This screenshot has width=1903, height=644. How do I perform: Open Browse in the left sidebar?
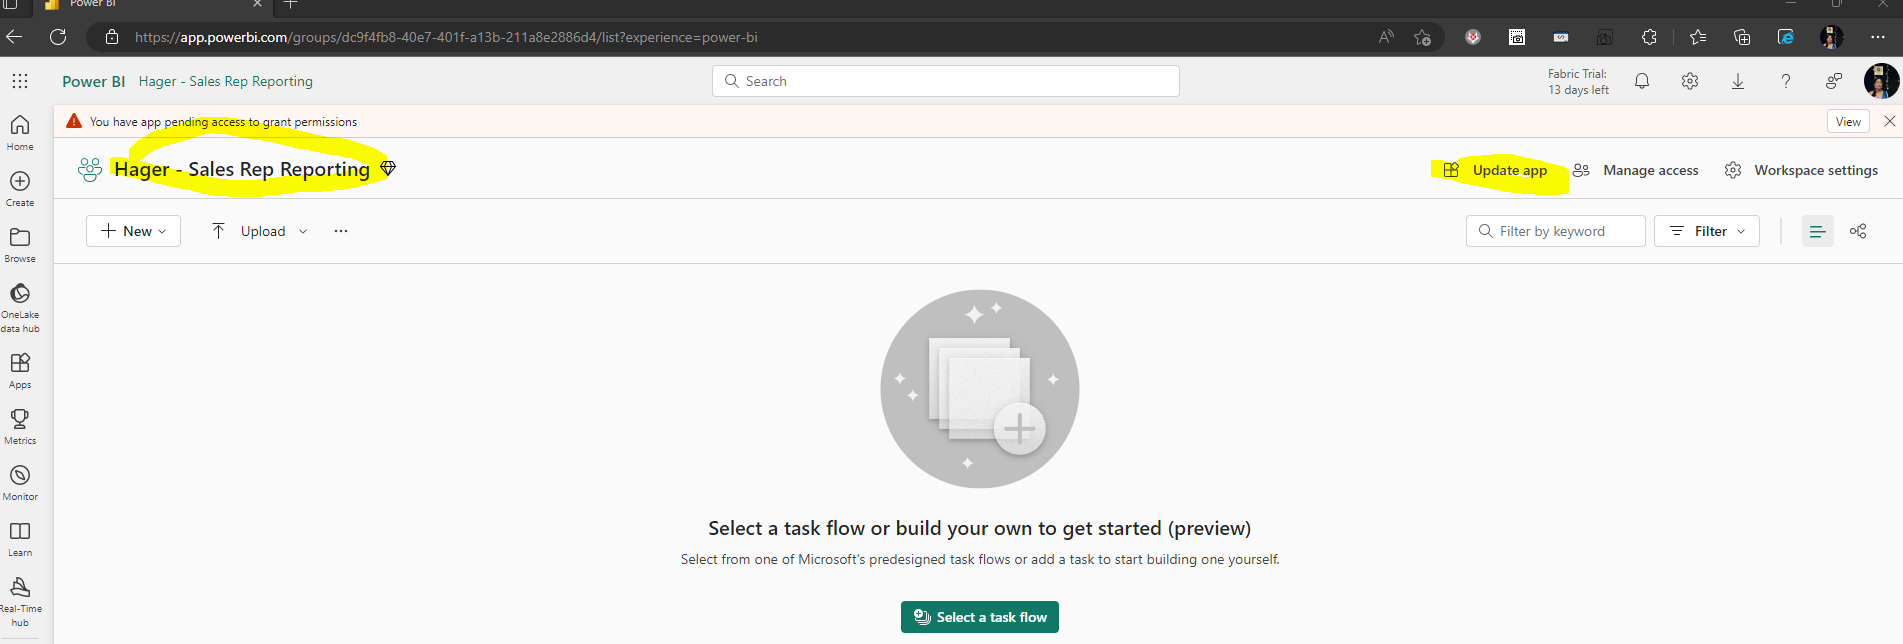click(20, 244)
